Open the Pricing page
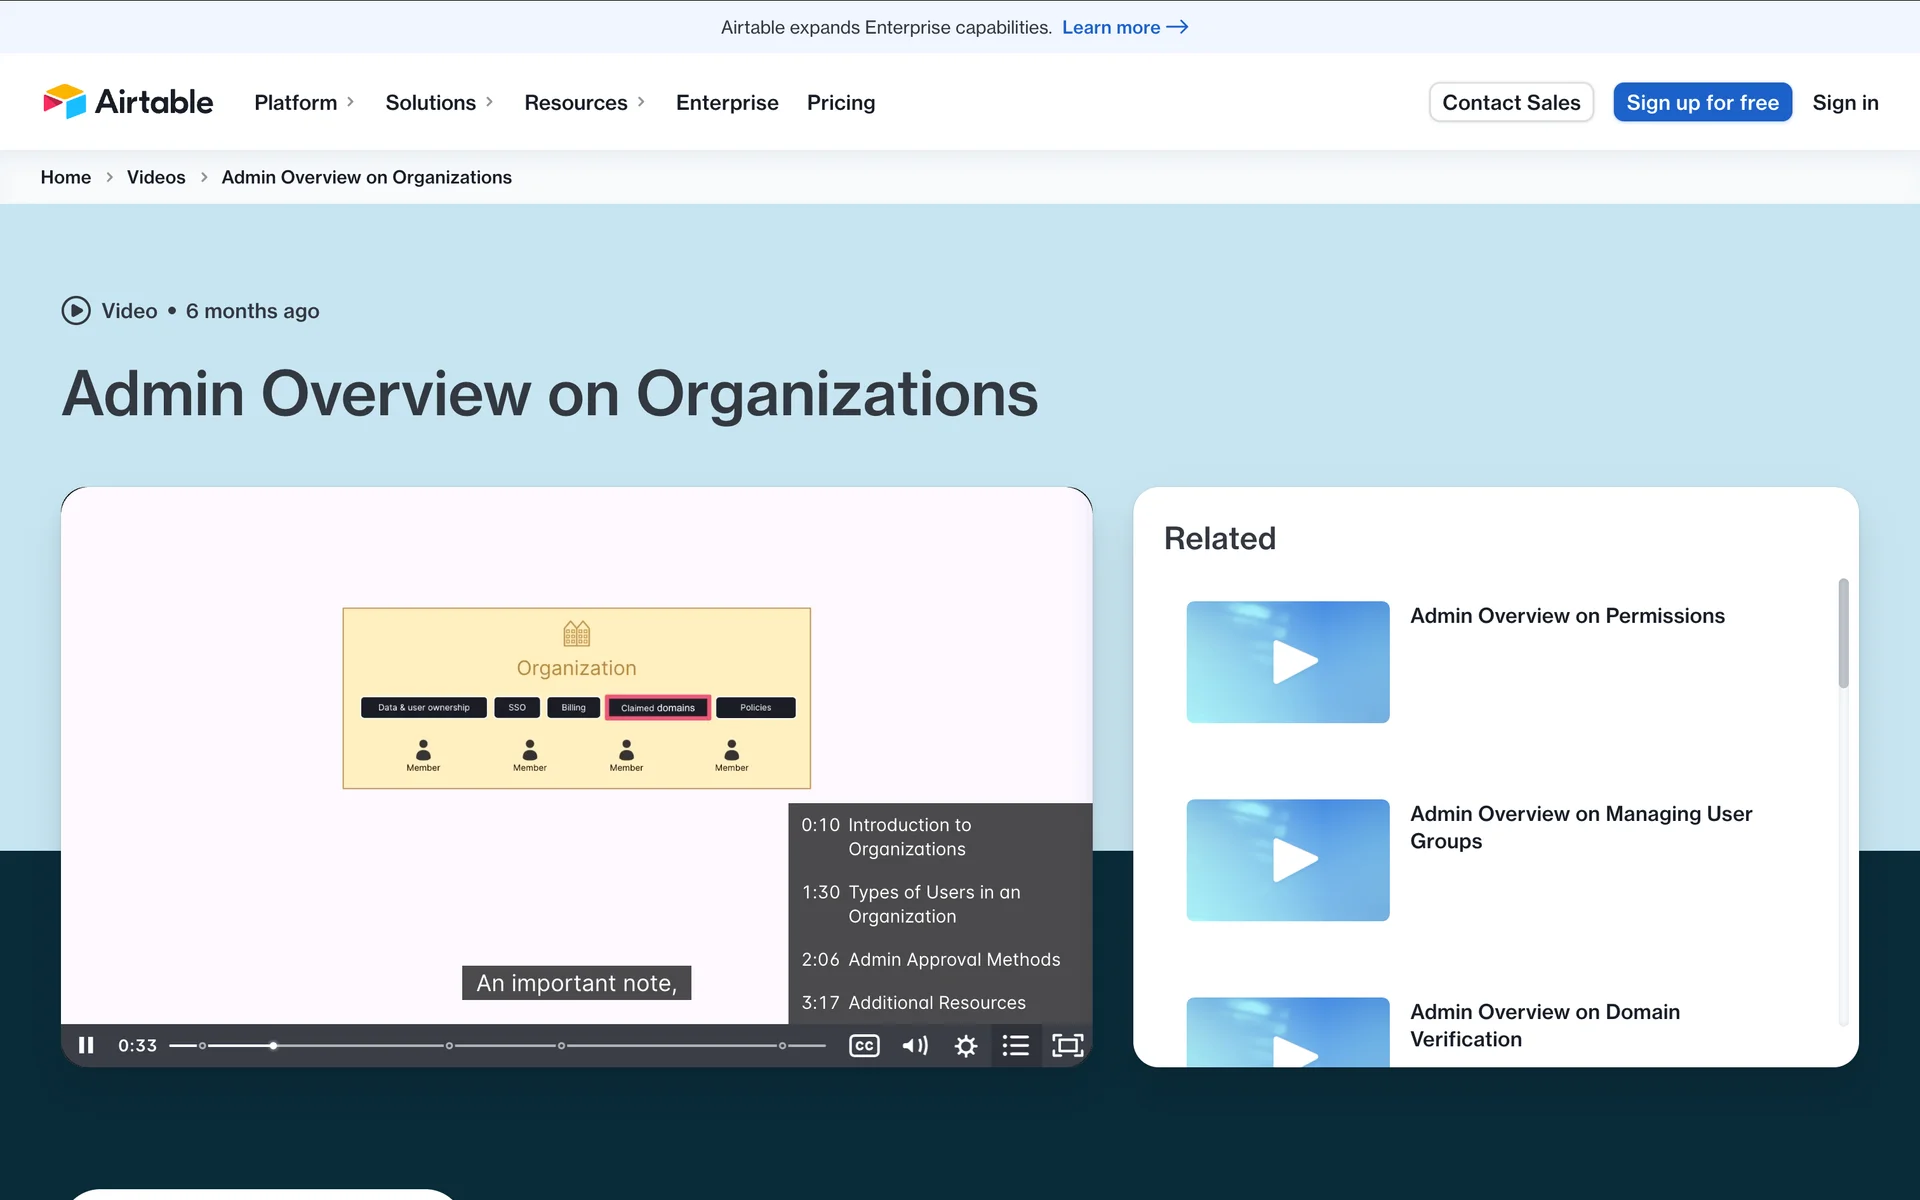Screen dimensions: 1920x1200 (841, 102)
